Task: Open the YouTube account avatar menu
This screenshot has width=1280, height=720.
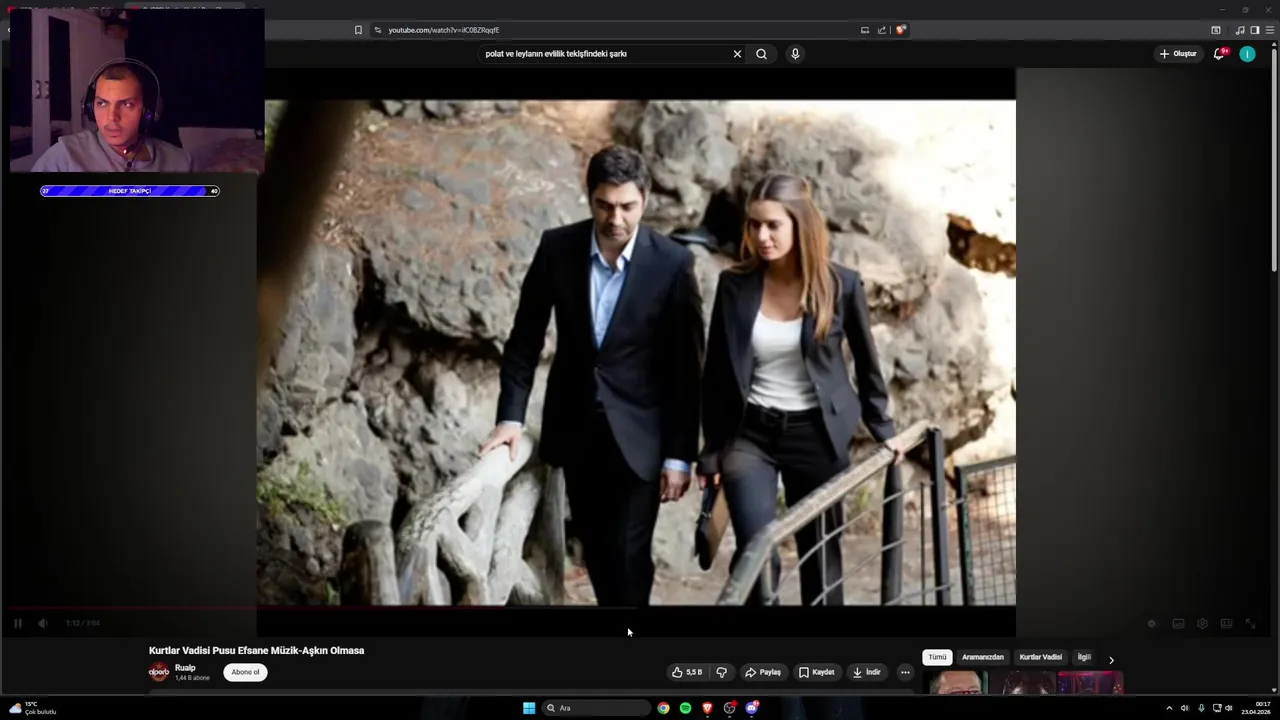Action: 1247,54
